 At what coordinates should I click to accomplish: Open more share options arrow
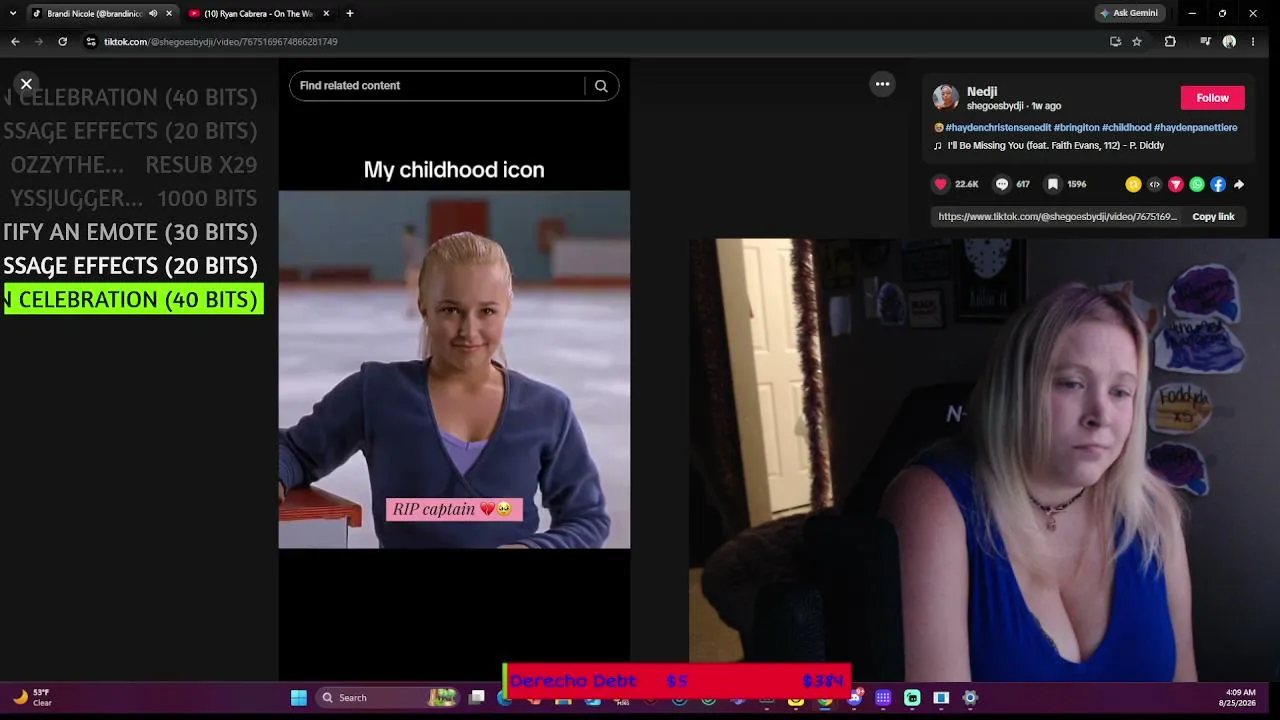(1239, 184)
